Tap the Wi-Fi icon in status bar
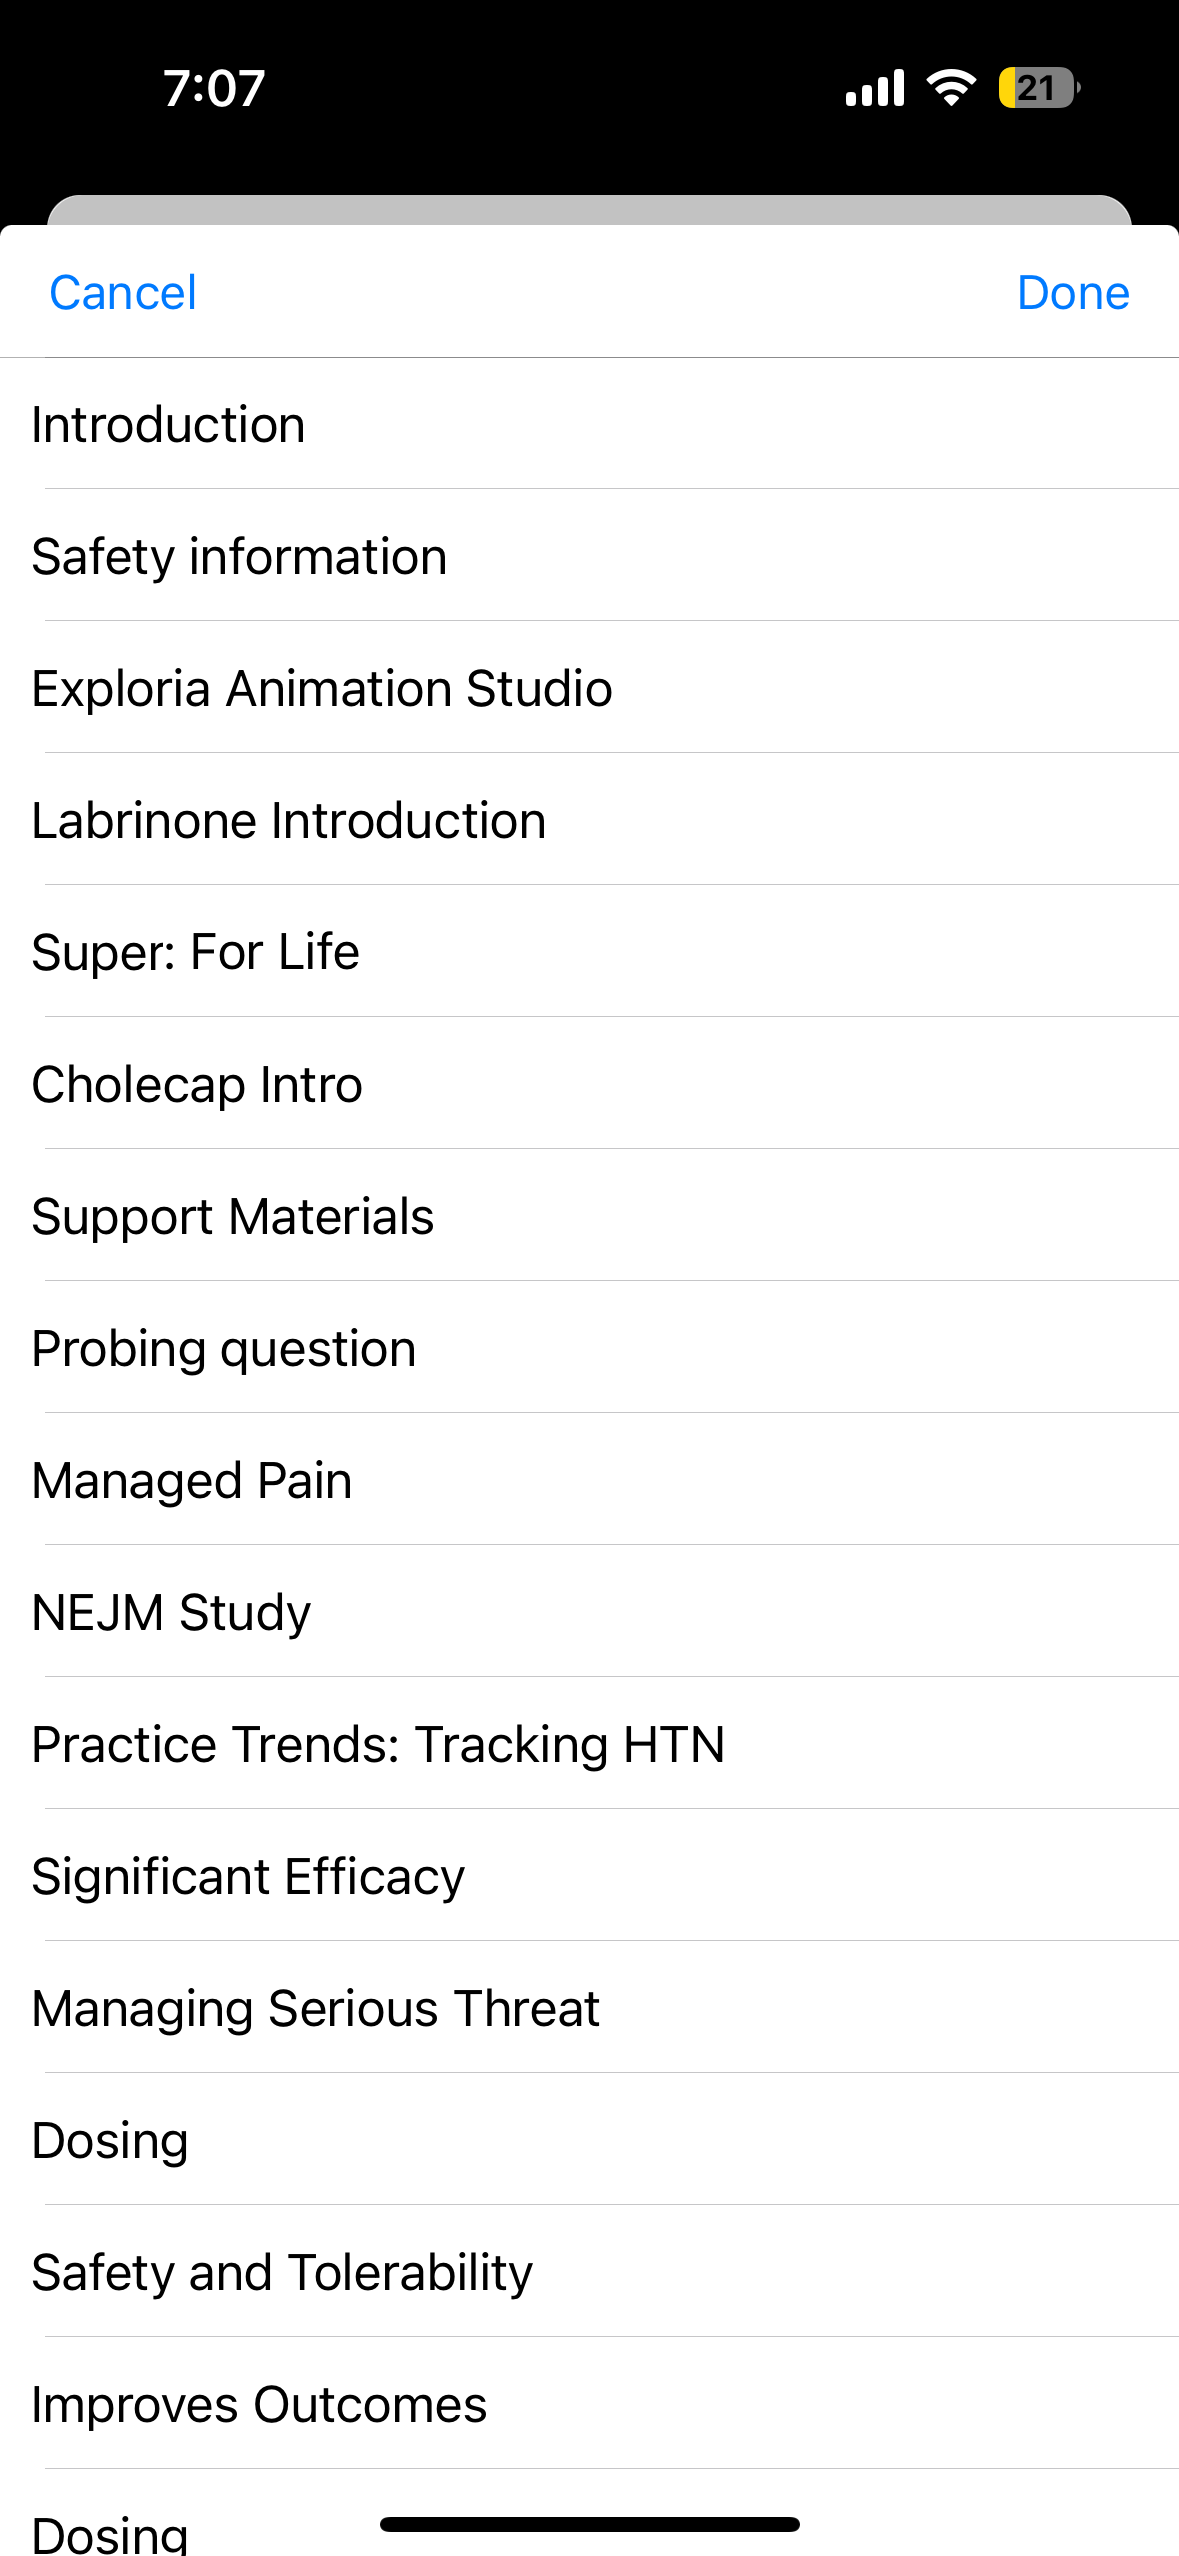Image resolution: width=1179 pixels, height=2556 pixels. pyautogui.click(x=951, y=88)
